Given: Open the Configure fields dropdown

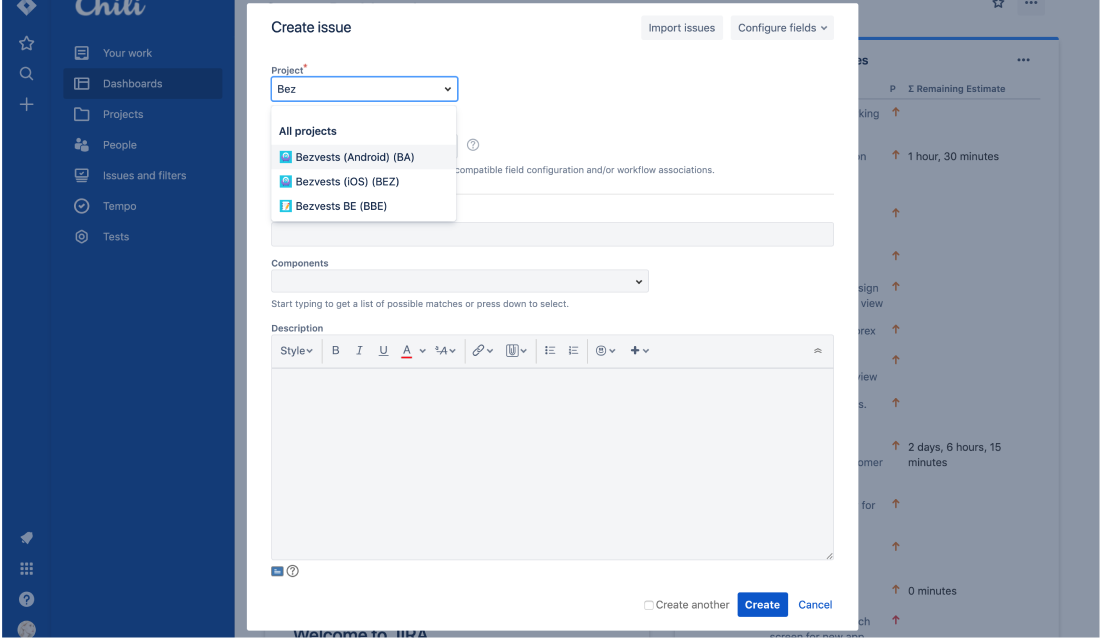Looking at the screenshot, I should point(782,27).
